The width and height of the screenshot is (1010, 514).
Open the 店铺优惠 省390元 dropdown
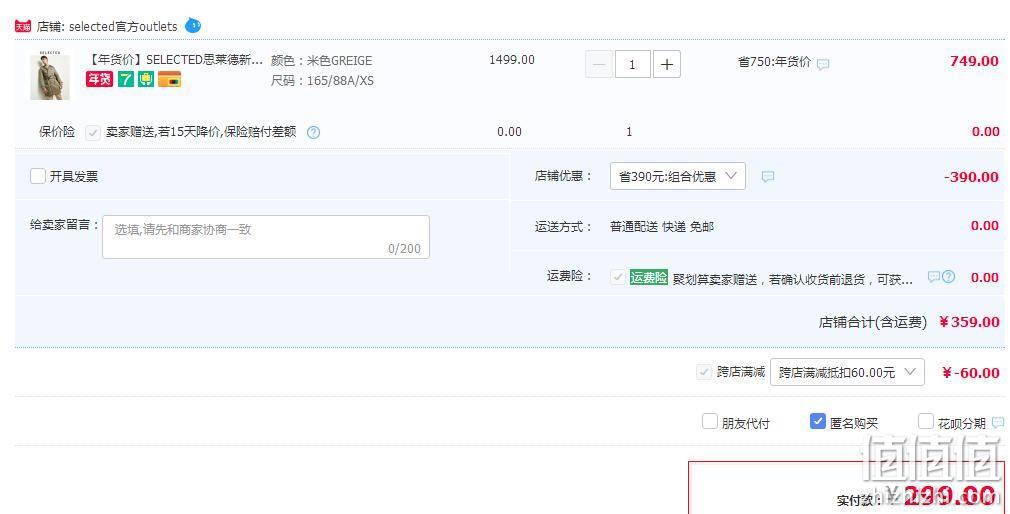[x=678, y=176]
